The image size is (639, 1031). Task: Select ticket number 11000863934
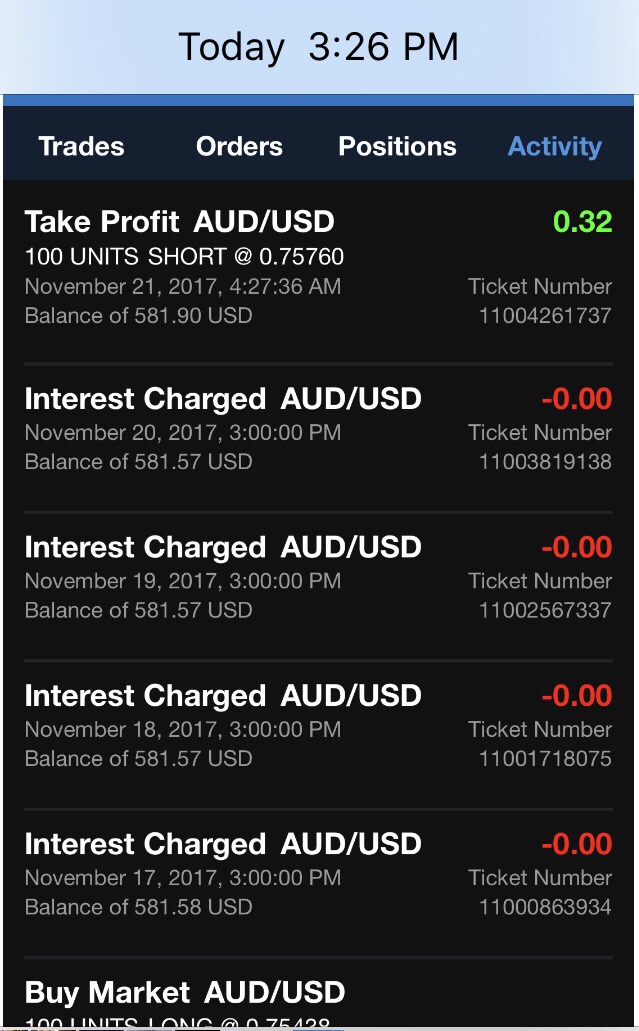(x=545, y=907)
